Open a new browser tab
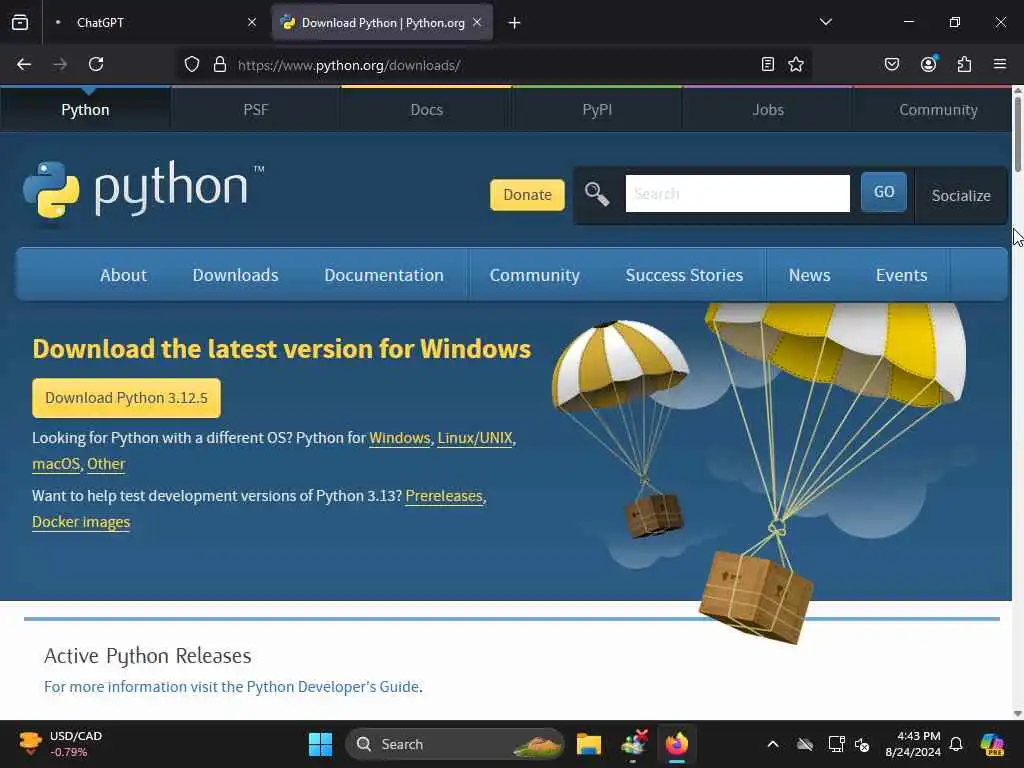This screenshot has height=768, width=1024. [515, 23]
